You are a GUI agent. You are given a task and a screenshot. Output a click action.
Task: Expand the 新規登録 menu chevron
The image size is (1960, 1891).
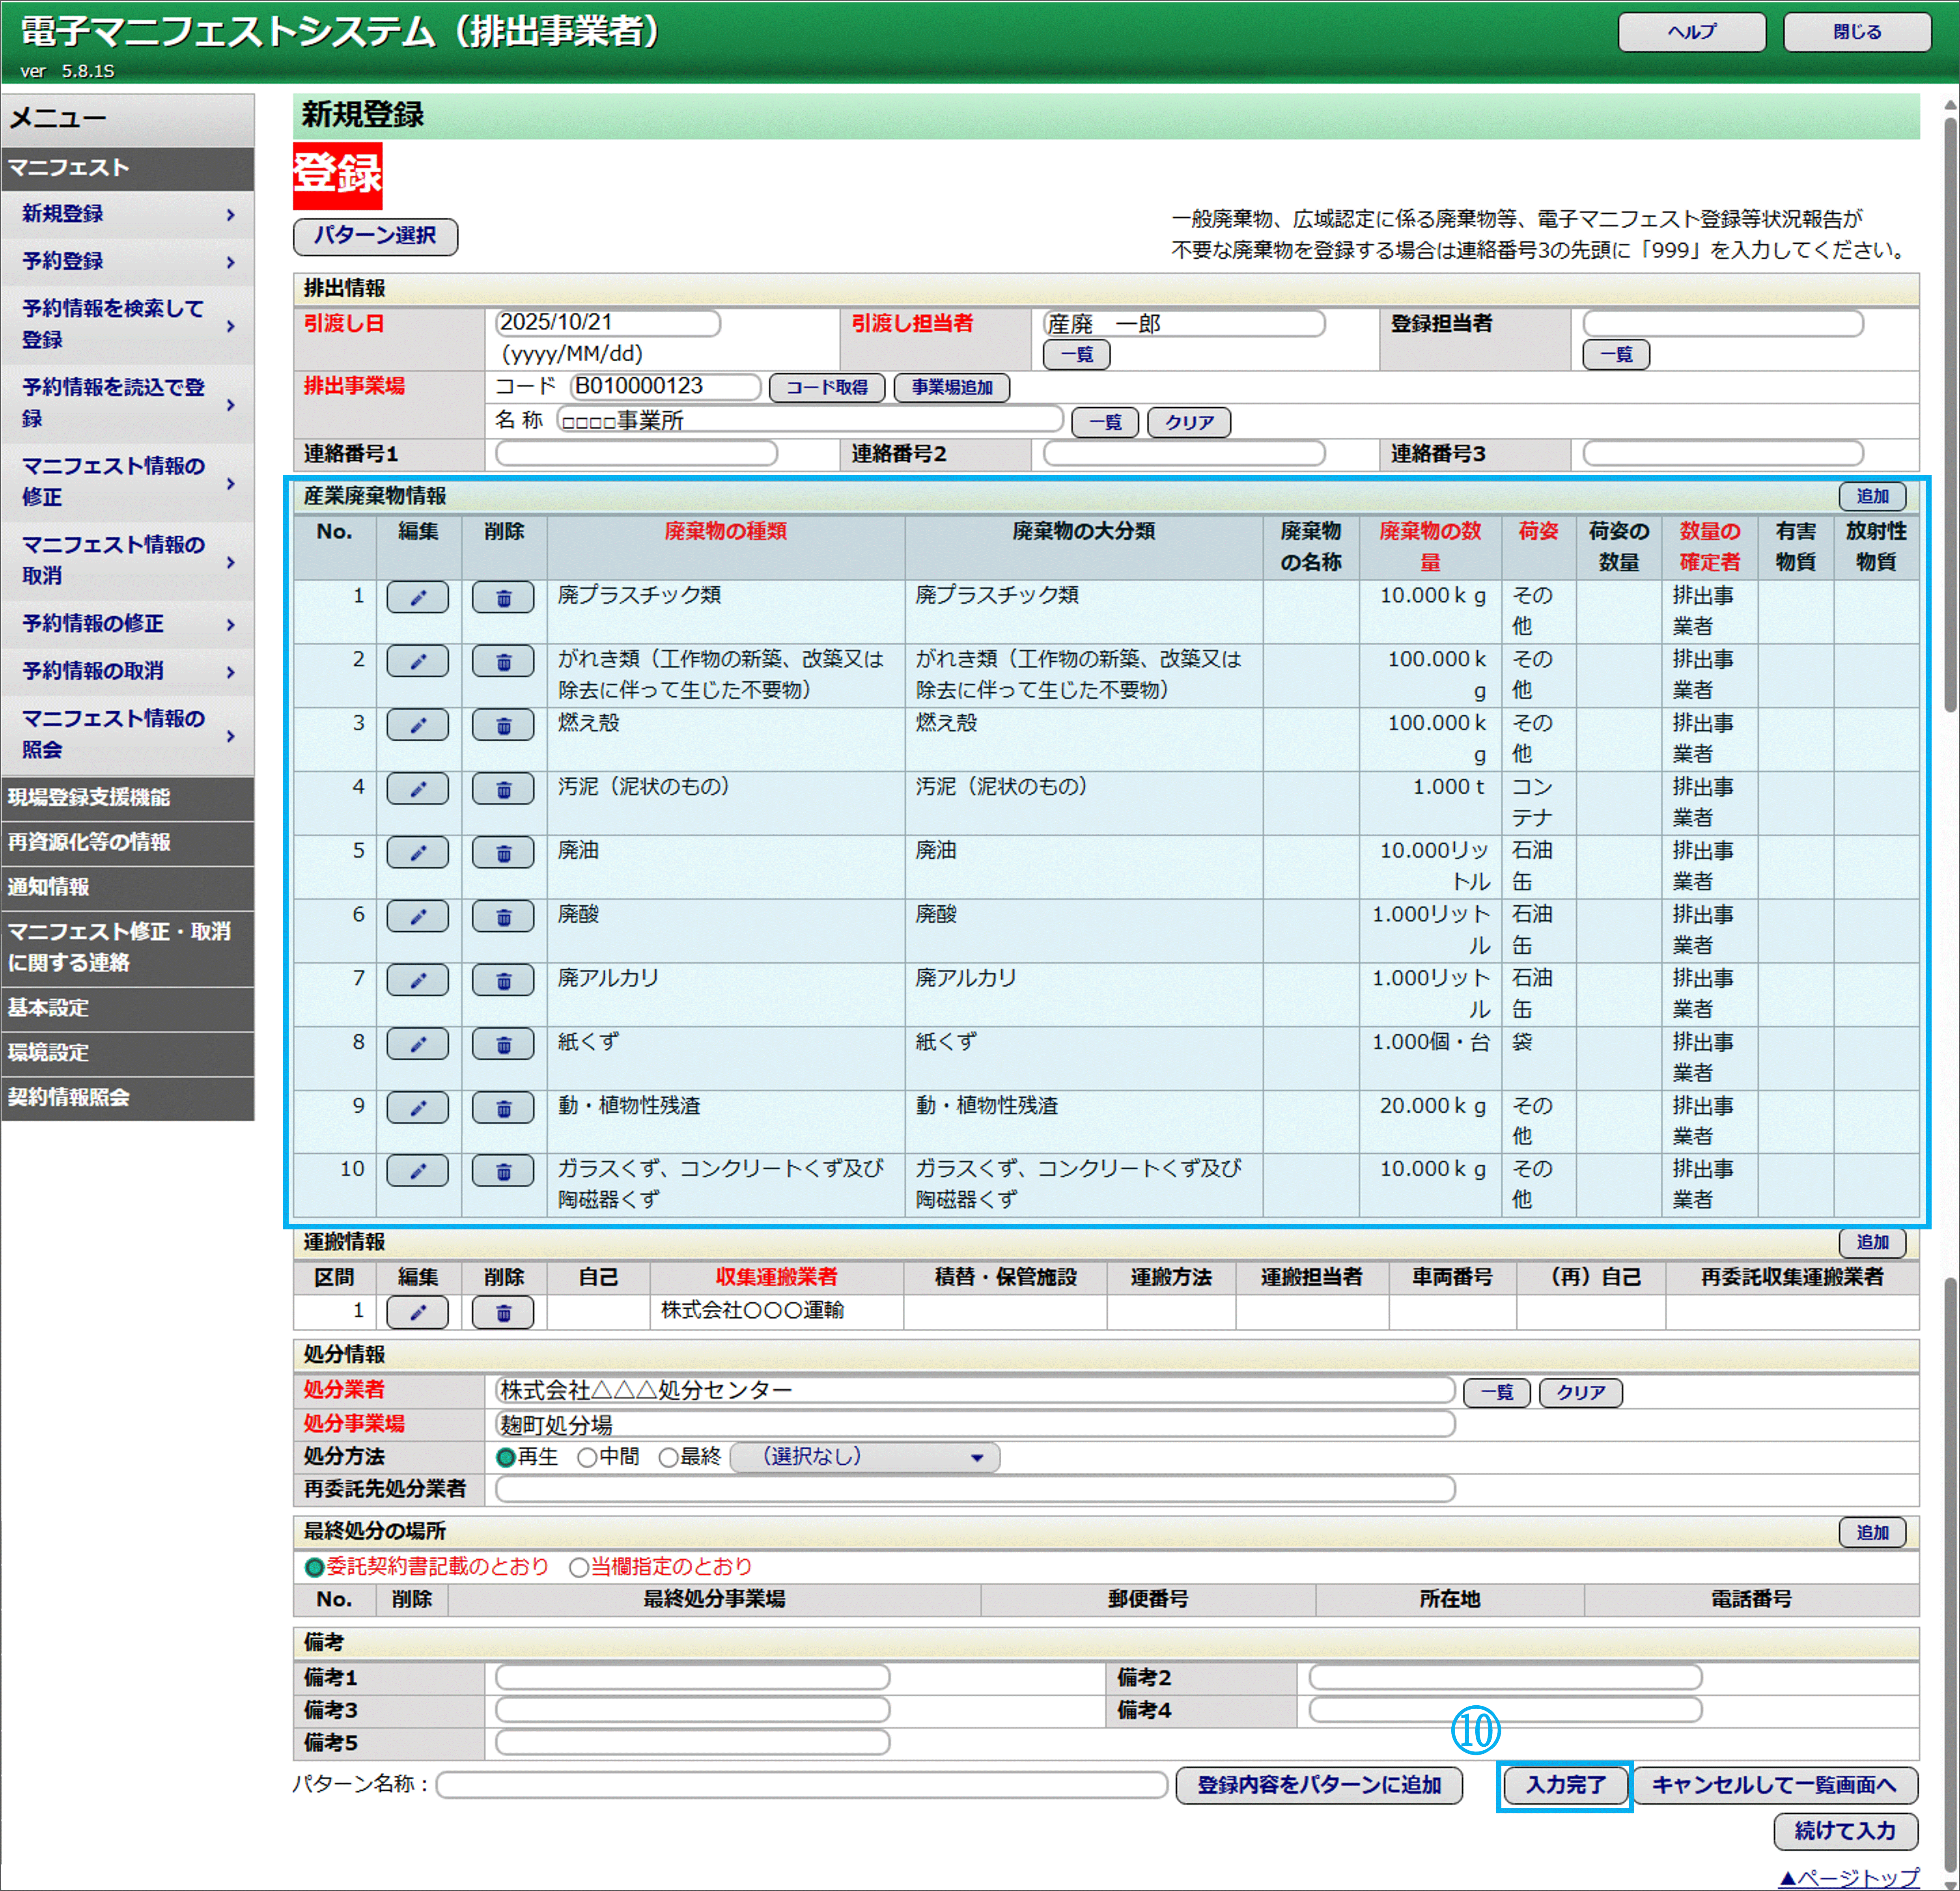tap(230, 214)
